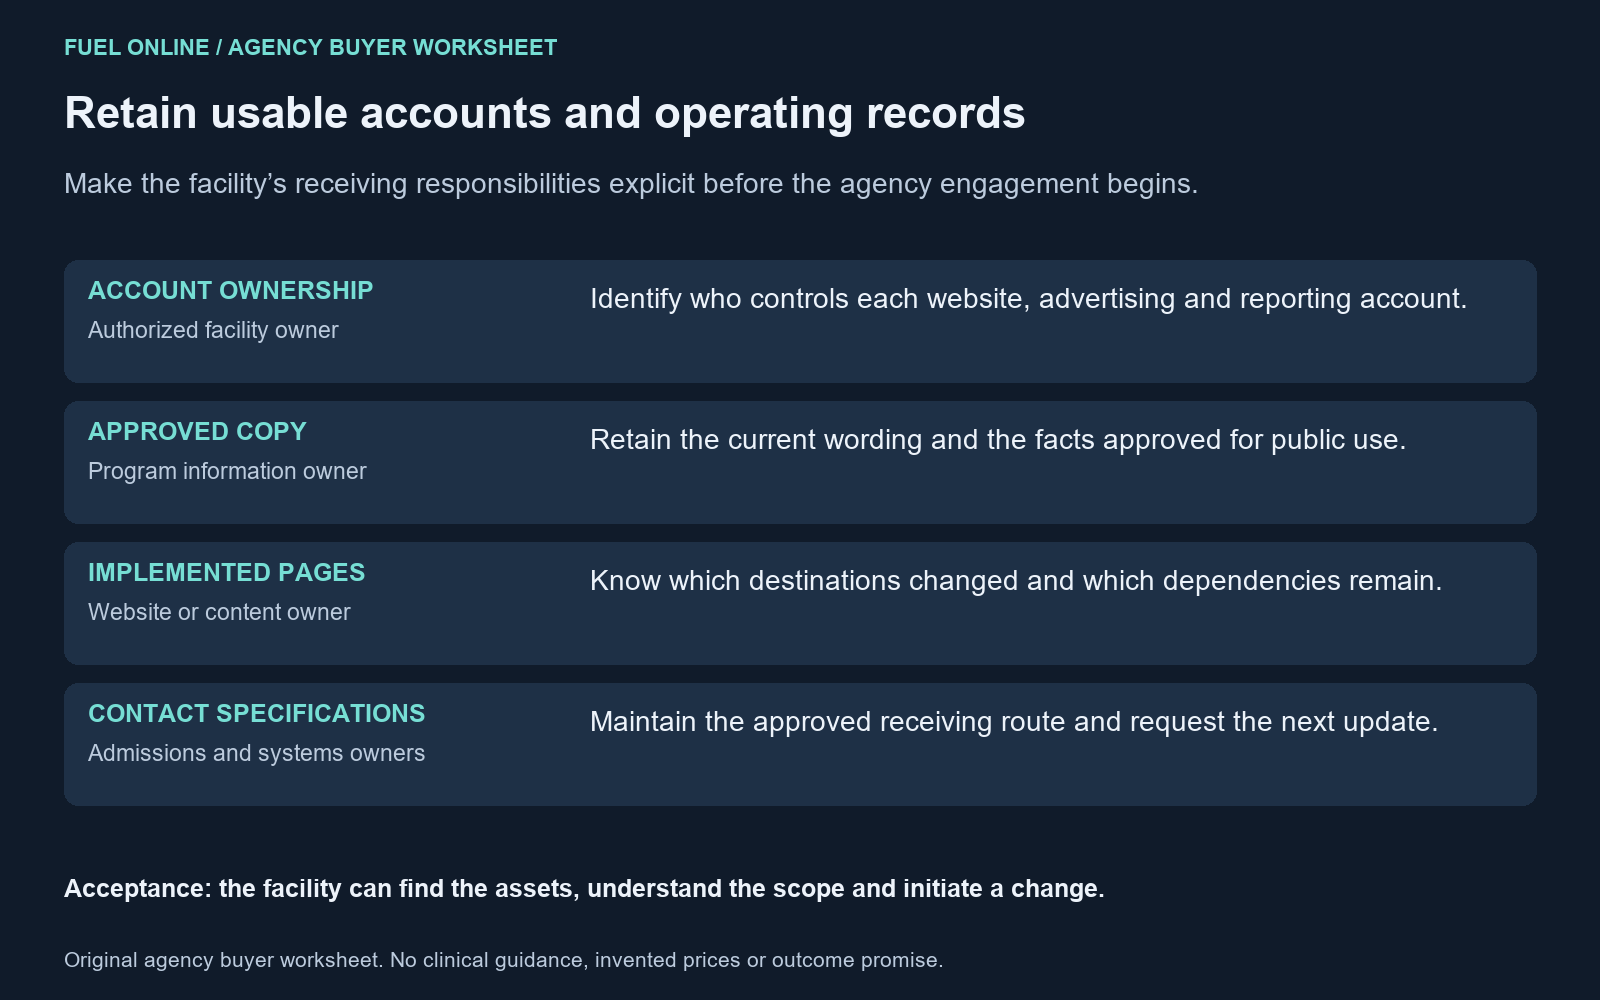Click the 'FUEL ONLINE / AGENCY BUYER WORKSHEET' header text
Screen dimensions: 1600x1000
click(310, 48)
